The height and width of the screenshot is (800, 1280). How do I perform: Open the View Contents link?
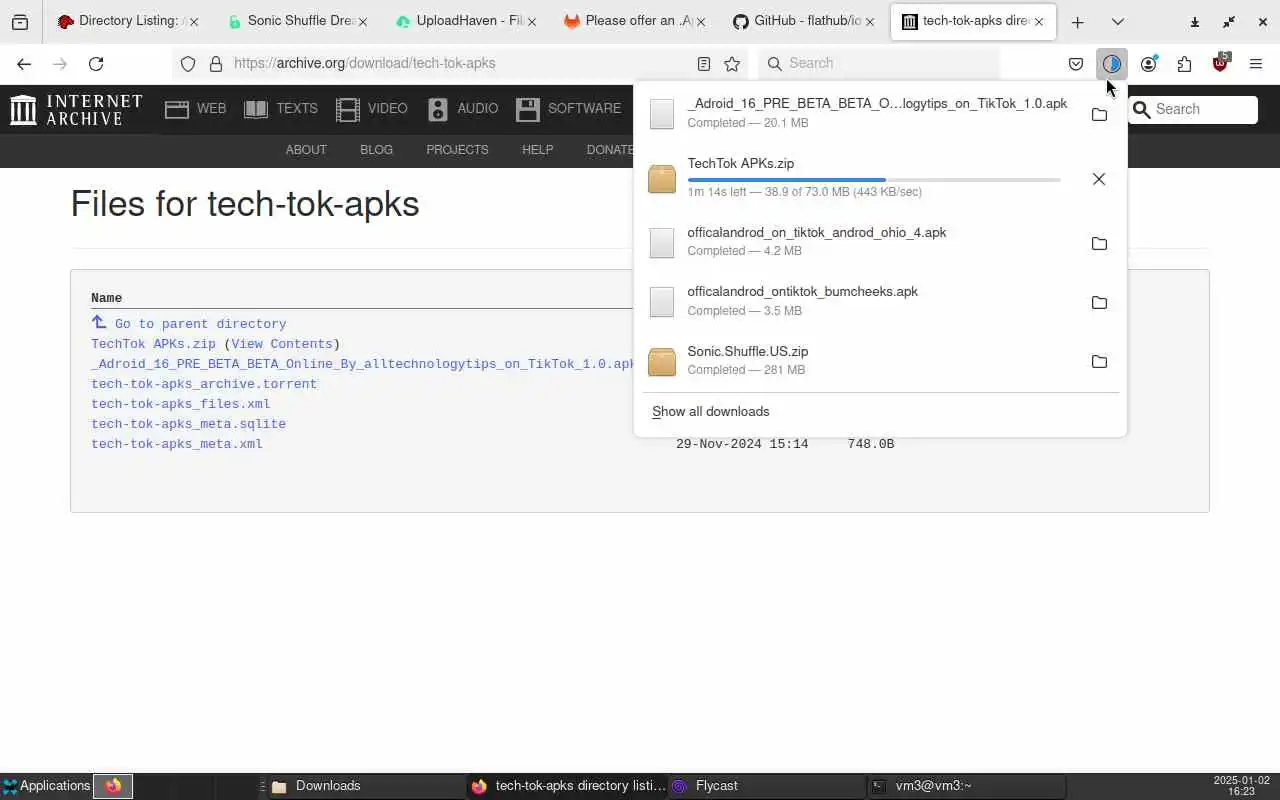[x=282, y=344]
